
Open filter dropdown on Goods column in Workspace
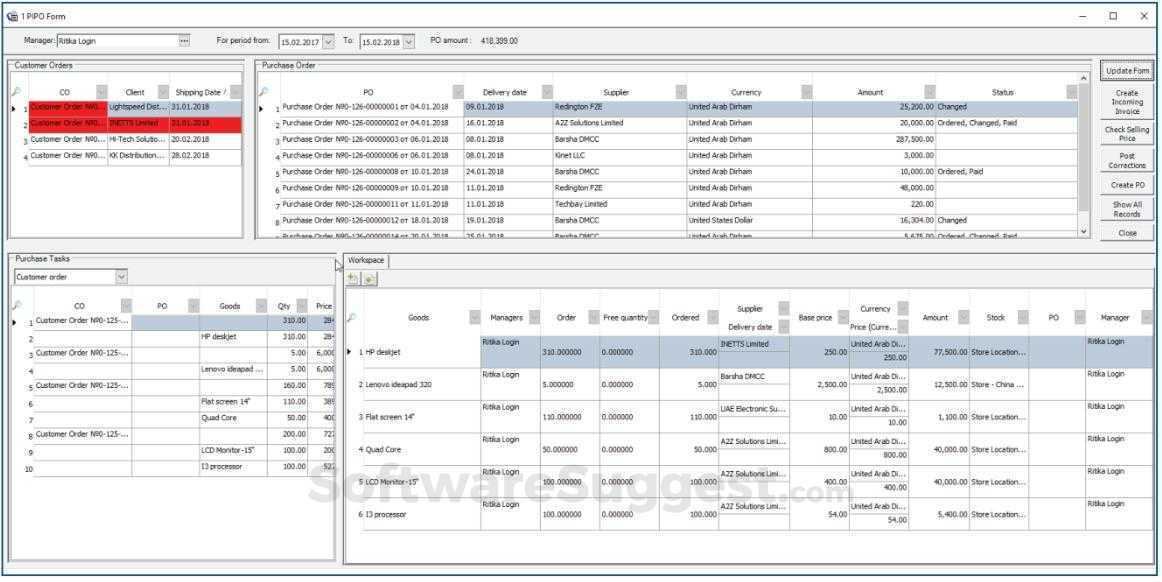coord(473,318)
